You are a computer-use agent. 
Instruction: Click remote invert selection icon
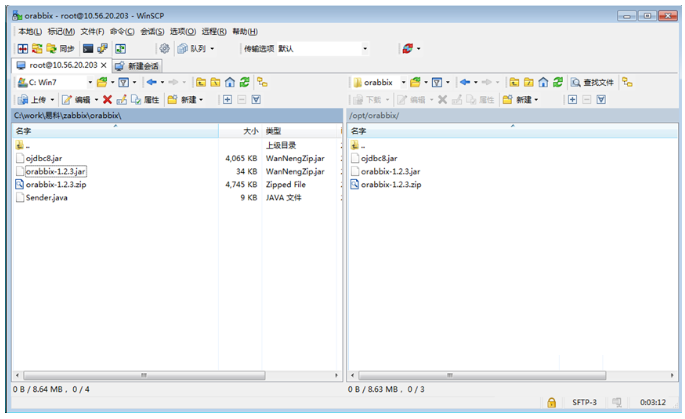(601, 100)
